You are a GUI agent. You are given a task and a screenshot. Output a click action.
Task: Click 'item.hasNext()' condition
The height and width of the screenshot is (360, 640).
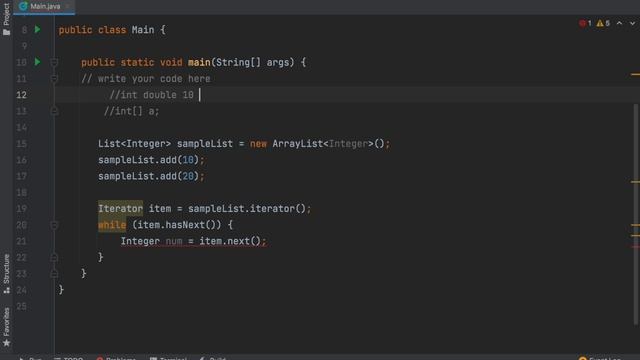pyautogui.click(x=176, y=225)
